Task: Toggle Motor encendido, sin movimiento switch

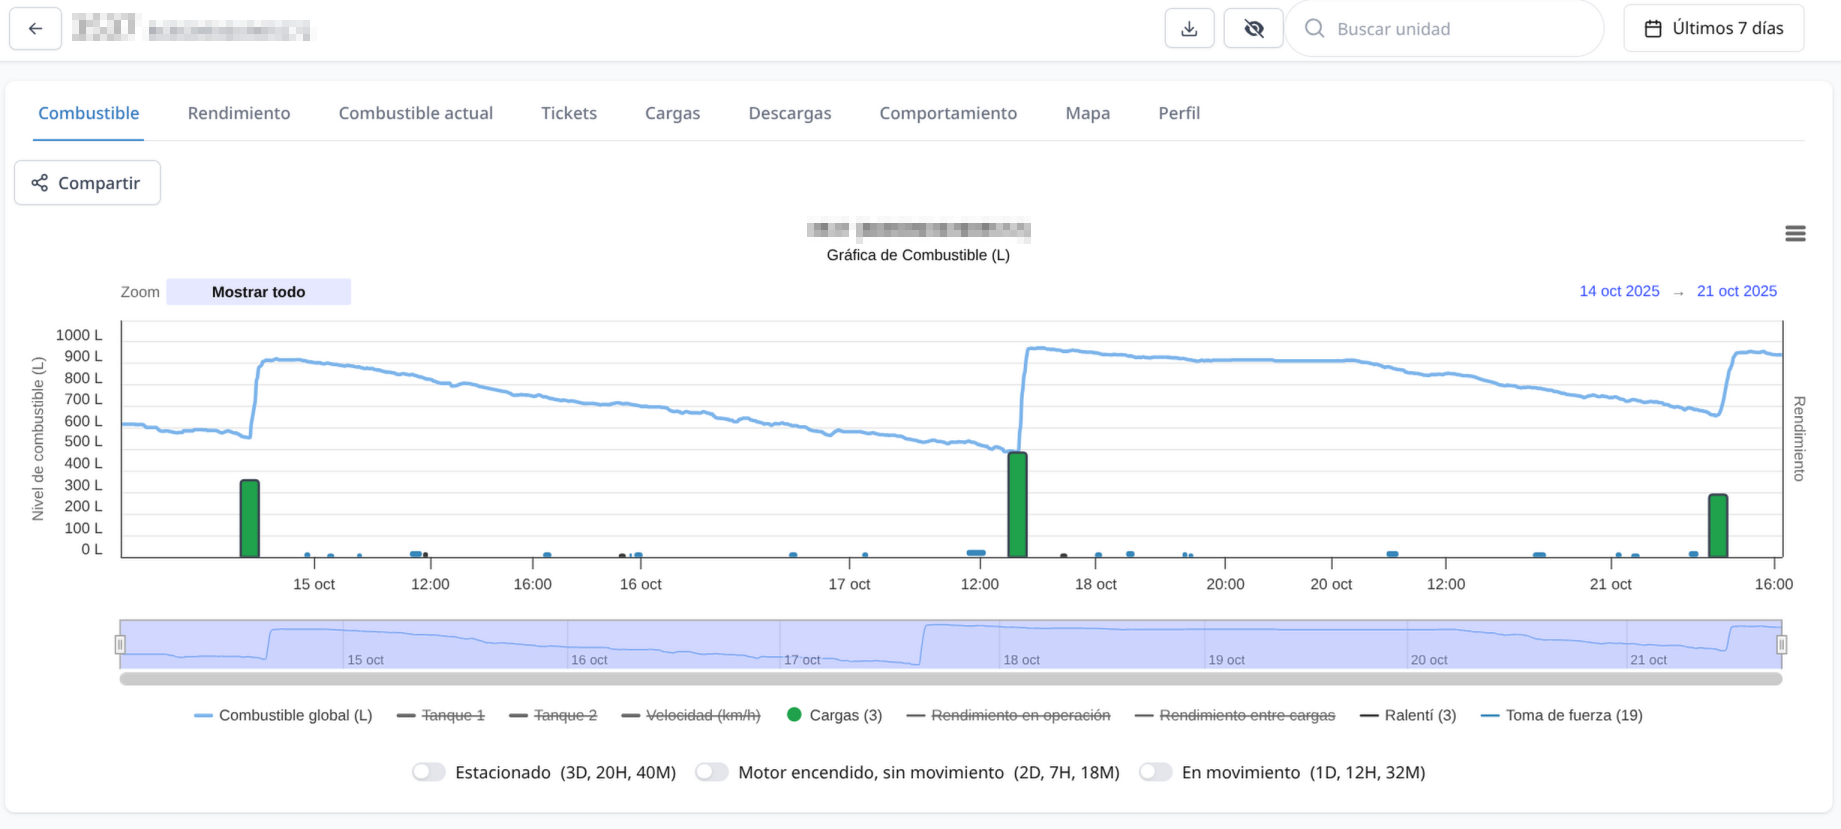Action: (x=712, y=772)
